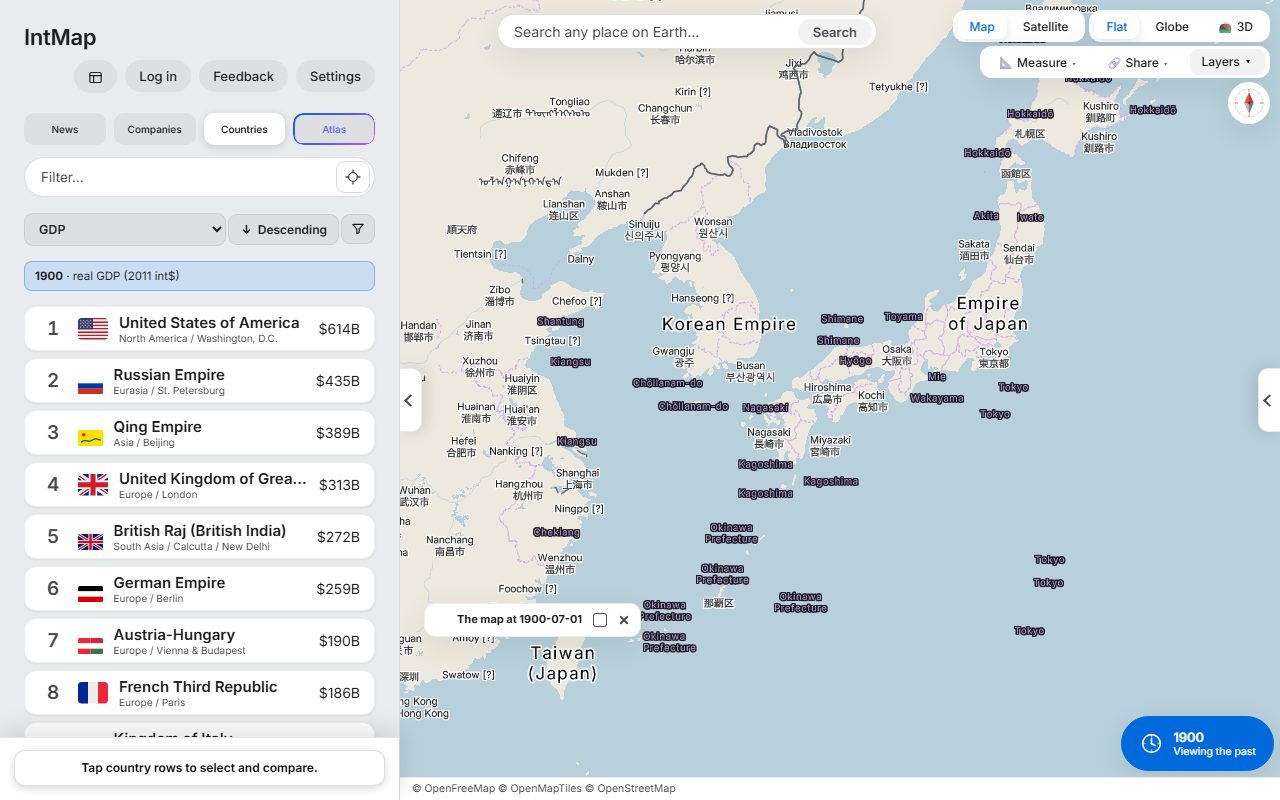Click the Measure ruler tool

point(1037,62)
